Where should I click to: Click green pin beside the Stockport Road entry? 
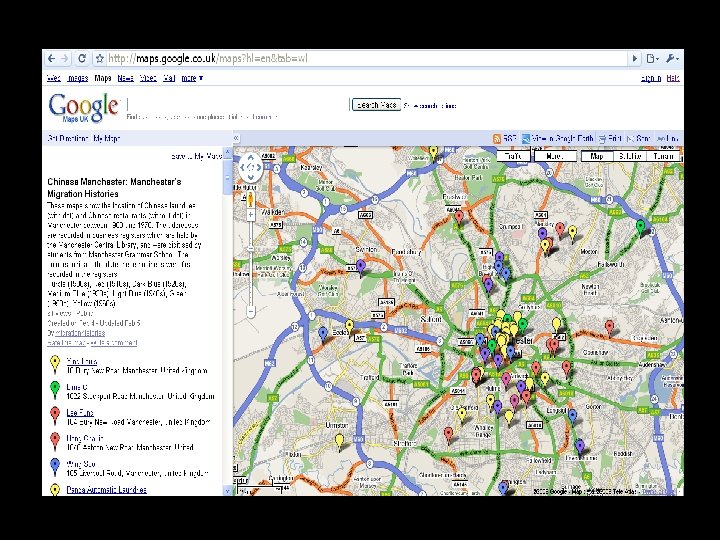tap(55, 389)
